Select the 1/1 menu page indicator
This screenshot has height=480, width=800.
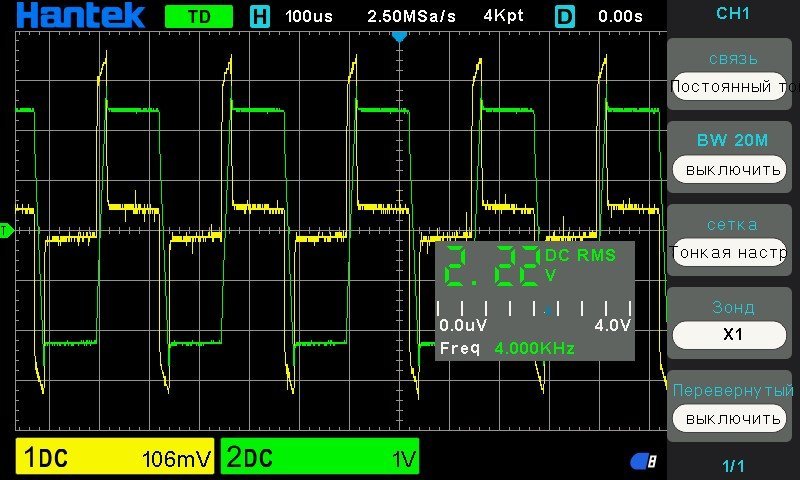(733, 466)
